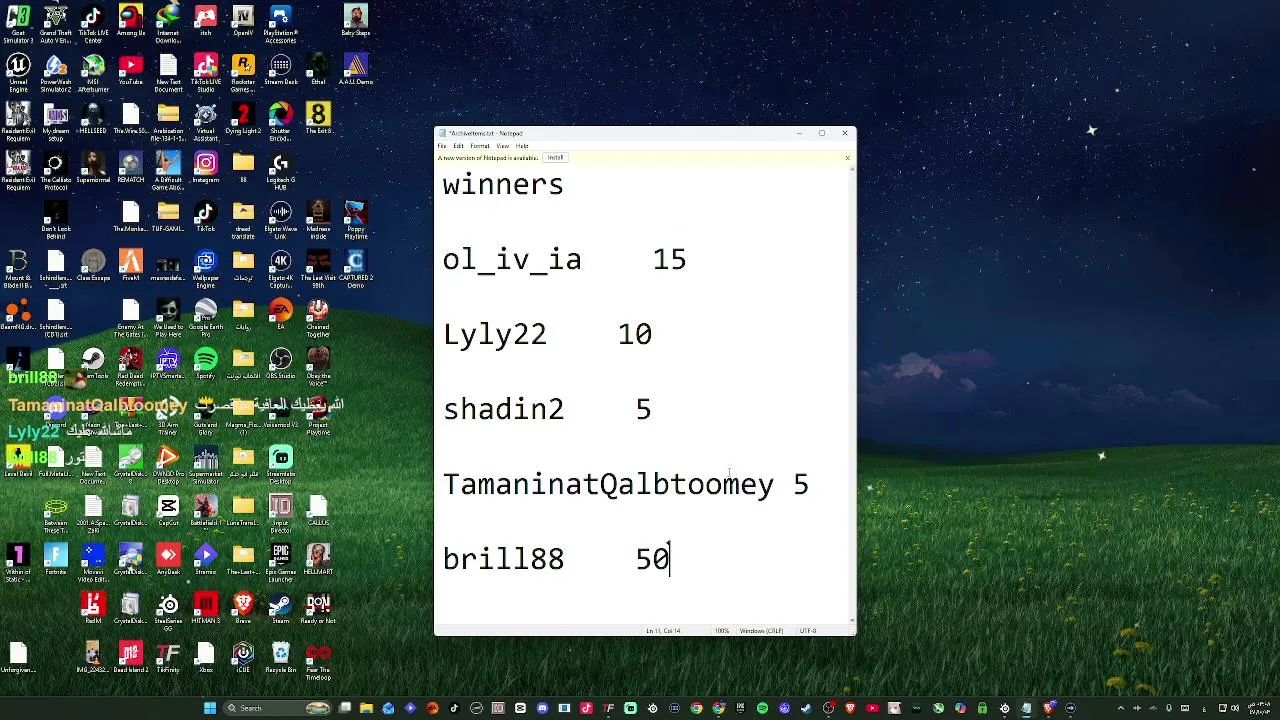Open SteelSeries GG desktop icon
This screenshot has height=720, width=1280.
click(168, 613)
